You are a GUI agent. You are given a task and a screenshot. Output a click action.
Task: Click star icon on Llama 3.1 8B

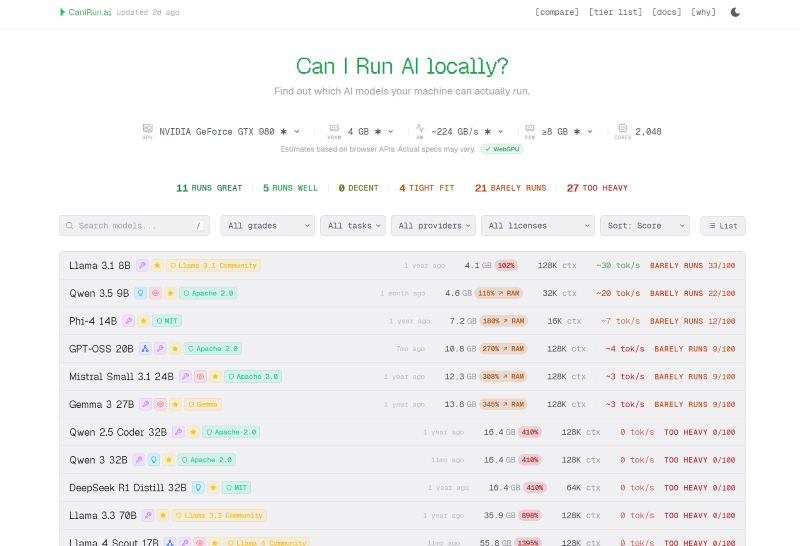(x=157, y=265)
